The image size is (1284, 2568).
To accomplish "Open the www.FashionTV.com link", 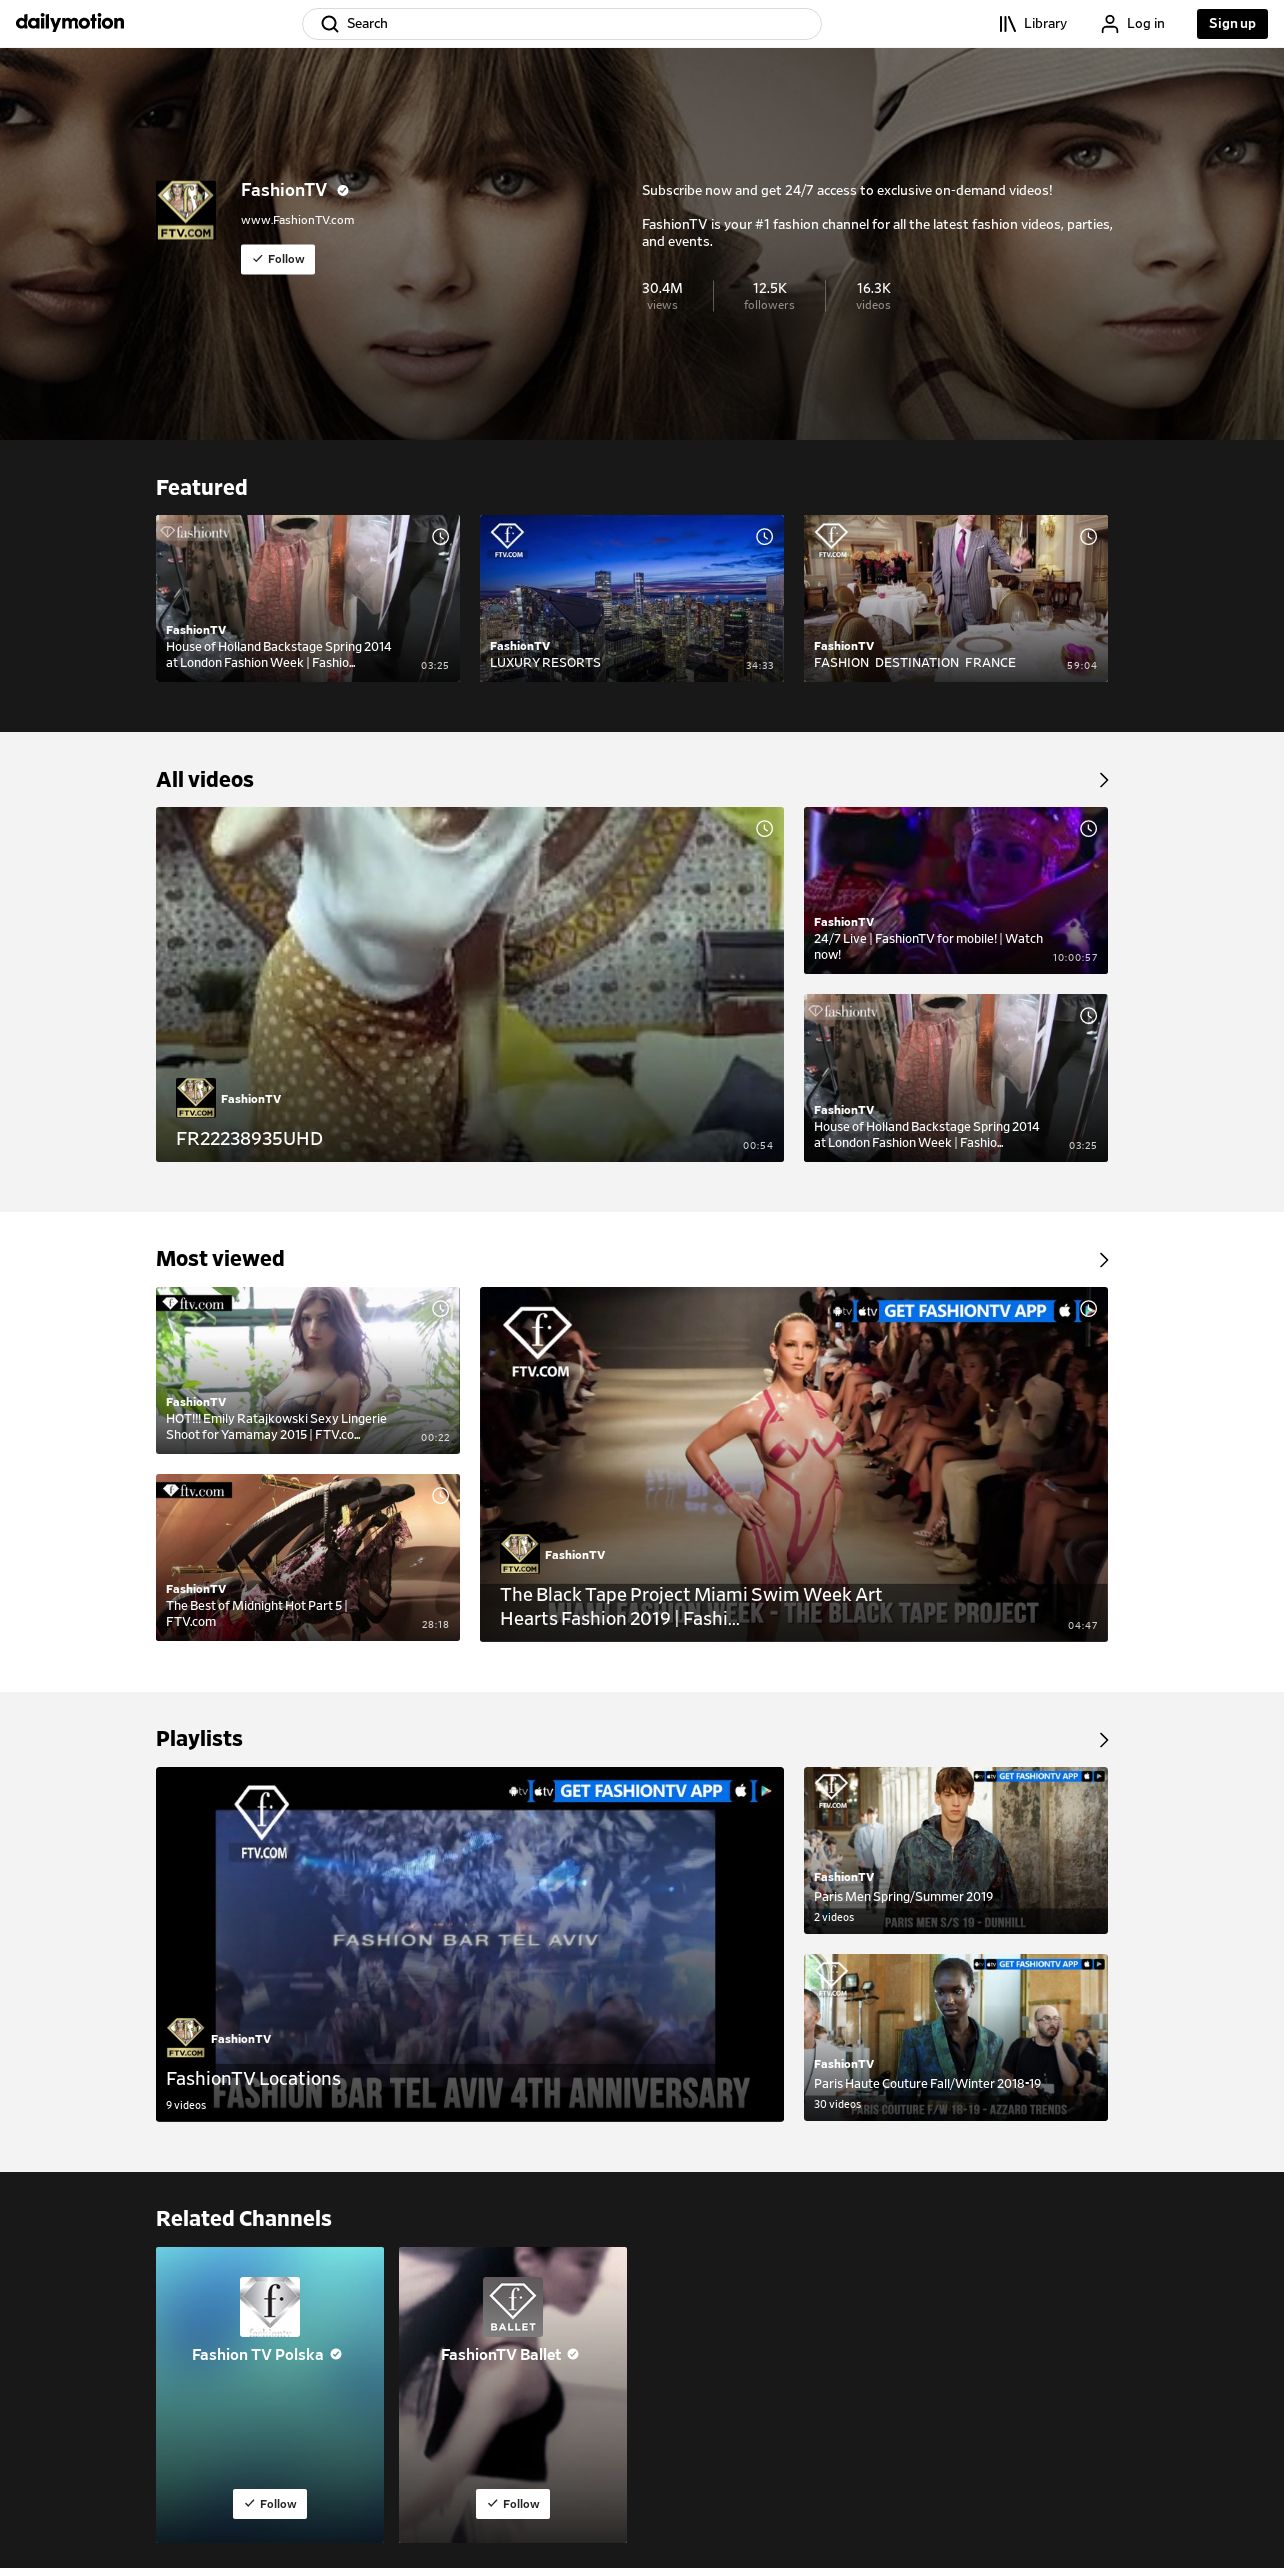I will click(x=297, y=220).
